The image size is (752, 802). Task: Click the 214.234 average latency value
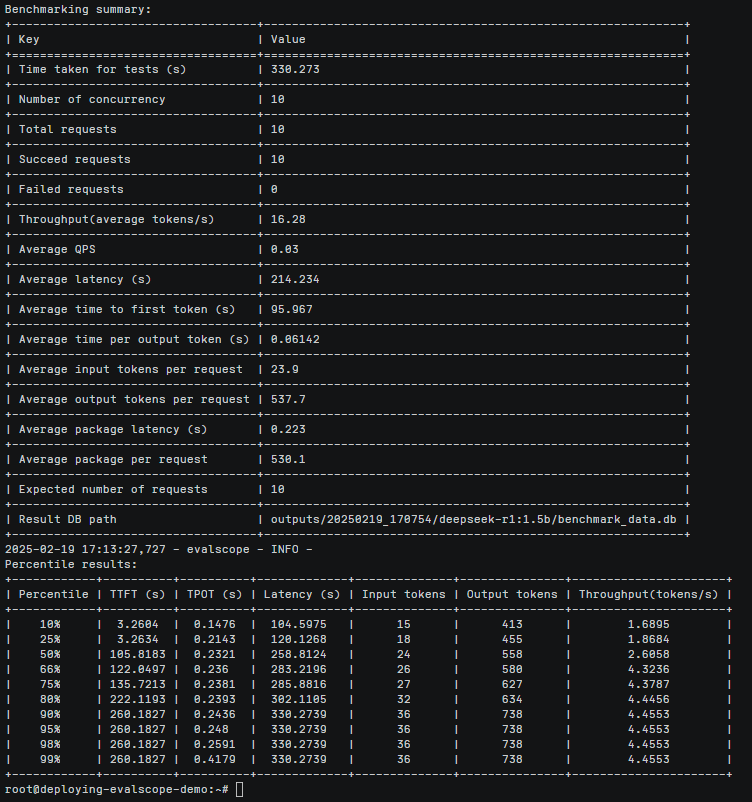tap(296, 279)
